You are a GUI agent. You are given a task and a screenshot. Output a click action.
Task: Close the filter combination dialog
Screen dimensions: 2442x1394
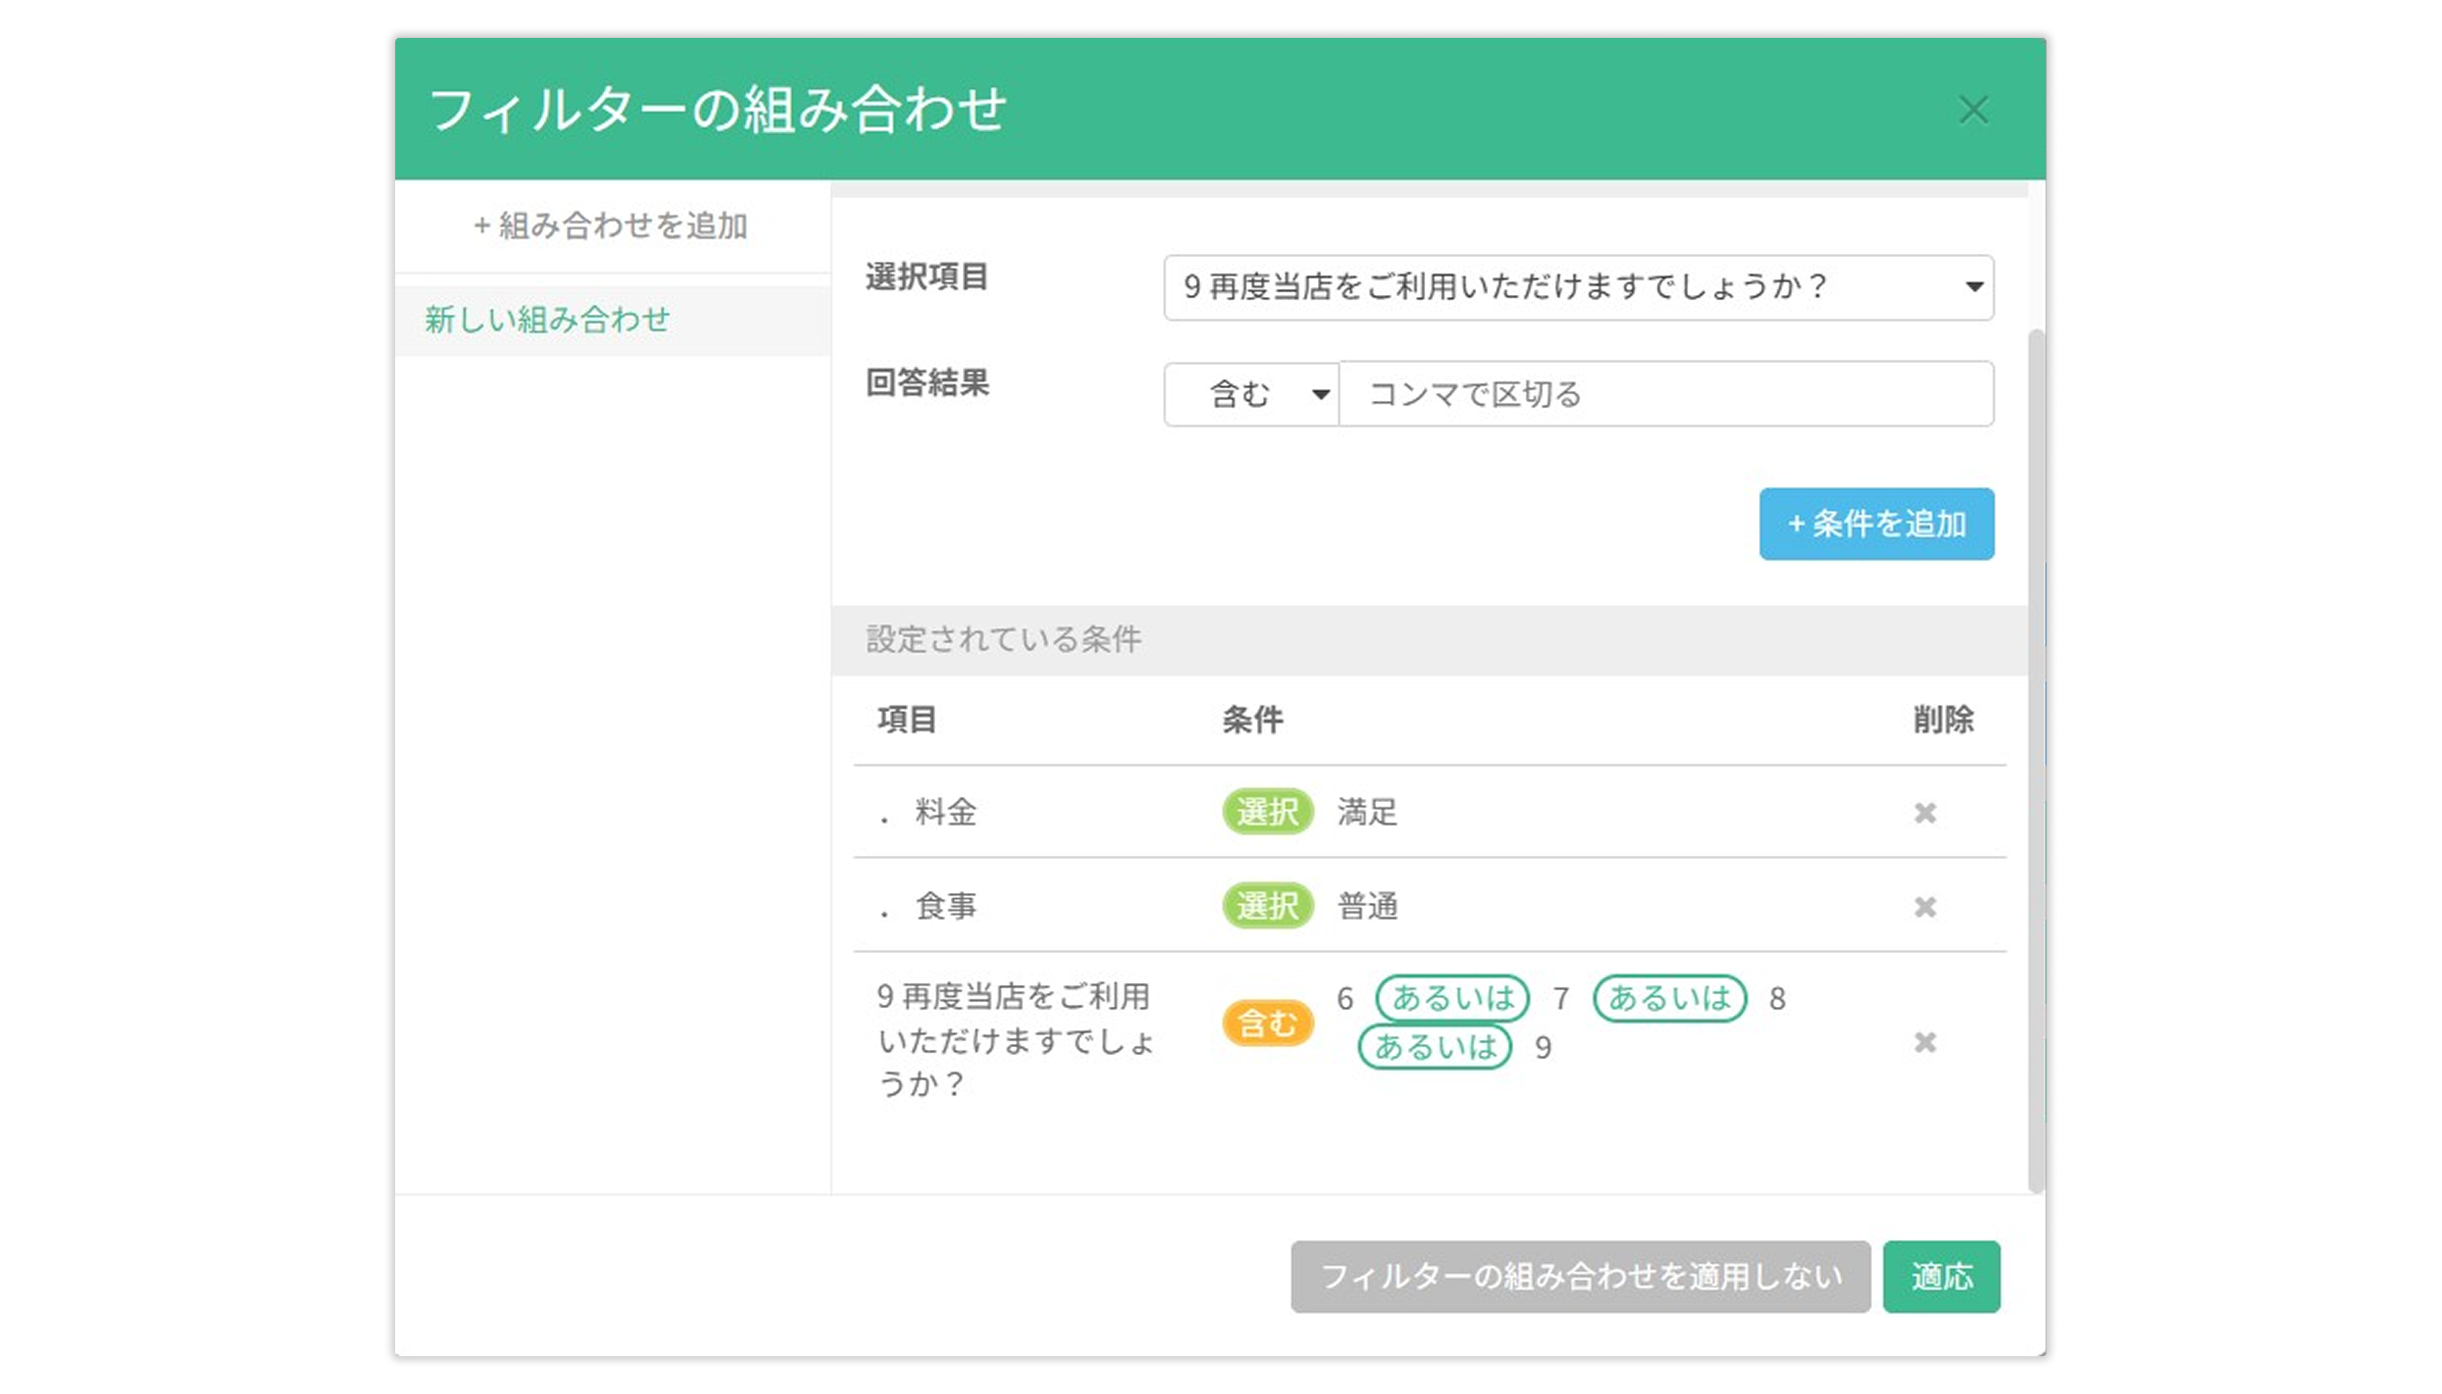[1973, 109]
